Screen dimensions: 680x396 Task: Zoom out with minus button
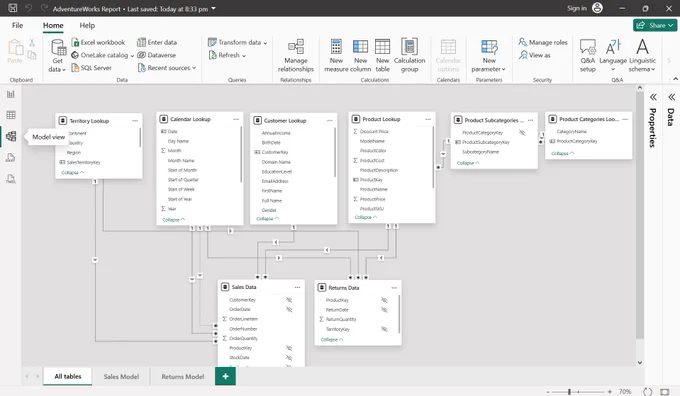pyautogui.click(x=548, y=391)
